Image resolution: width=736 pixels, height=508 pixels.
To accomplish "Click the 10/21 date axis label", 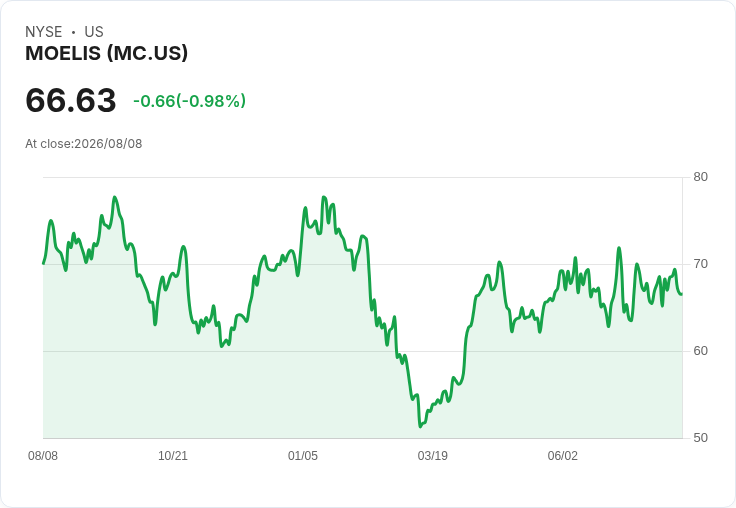I will pos(173,455).
